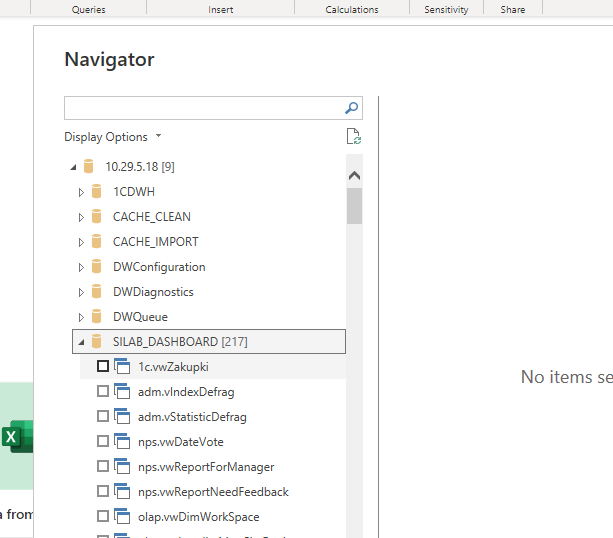Click the 1CDWH database icon
The image size is (613, 538).
click(x=97, y=192)
